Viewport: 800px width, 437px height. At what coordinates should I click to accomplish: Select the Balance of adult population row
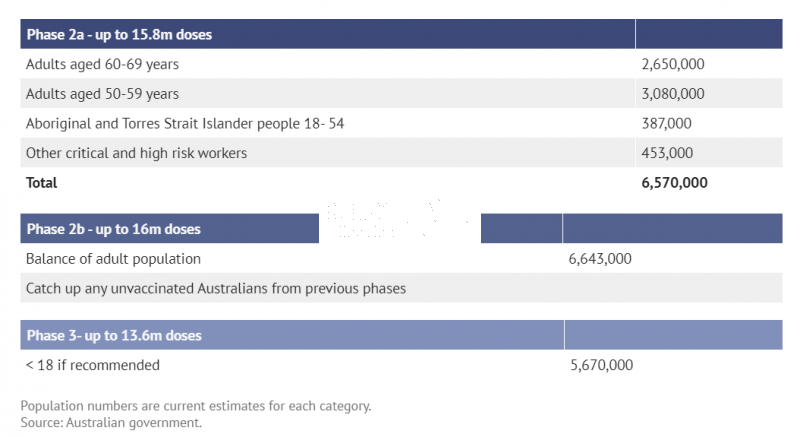coord(401,259)
